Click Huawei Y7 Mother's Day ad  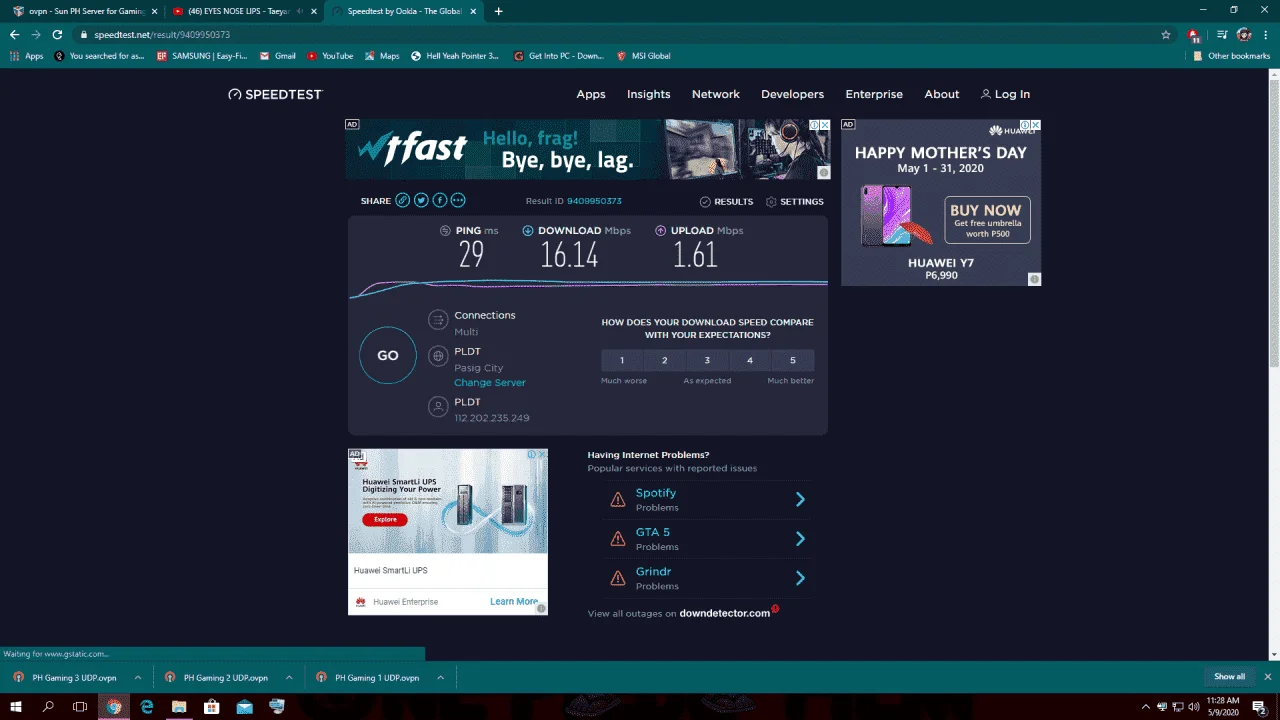[941, 203]
